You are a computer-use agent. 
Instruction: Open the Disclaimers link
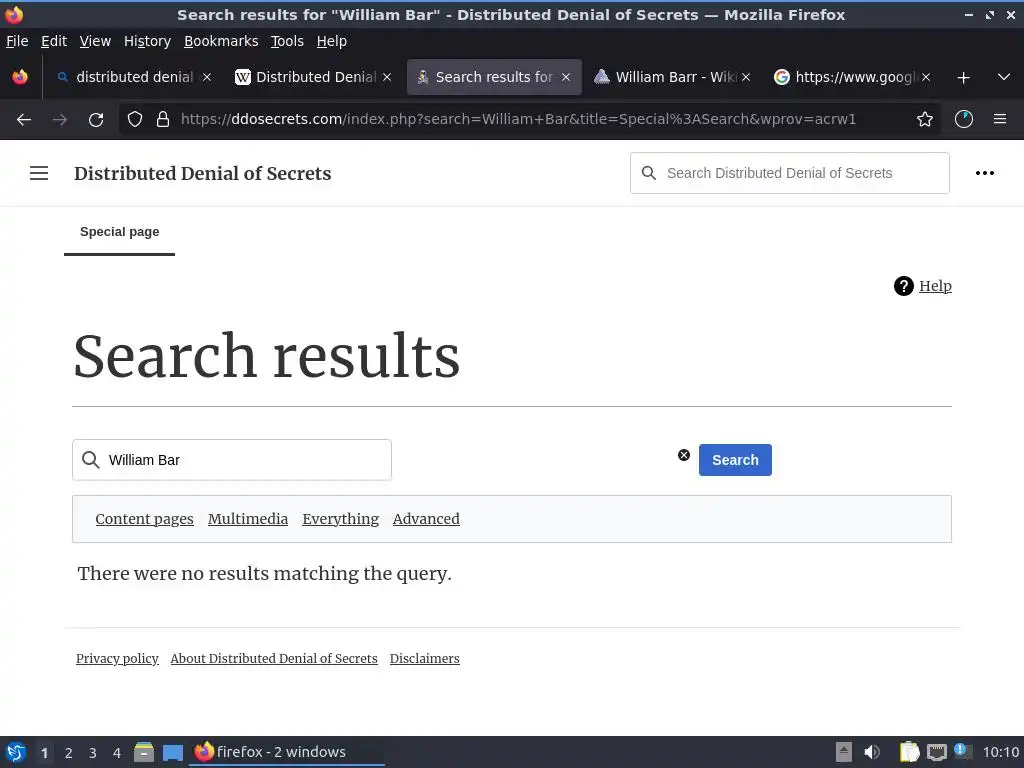click(x=424, y=658)
